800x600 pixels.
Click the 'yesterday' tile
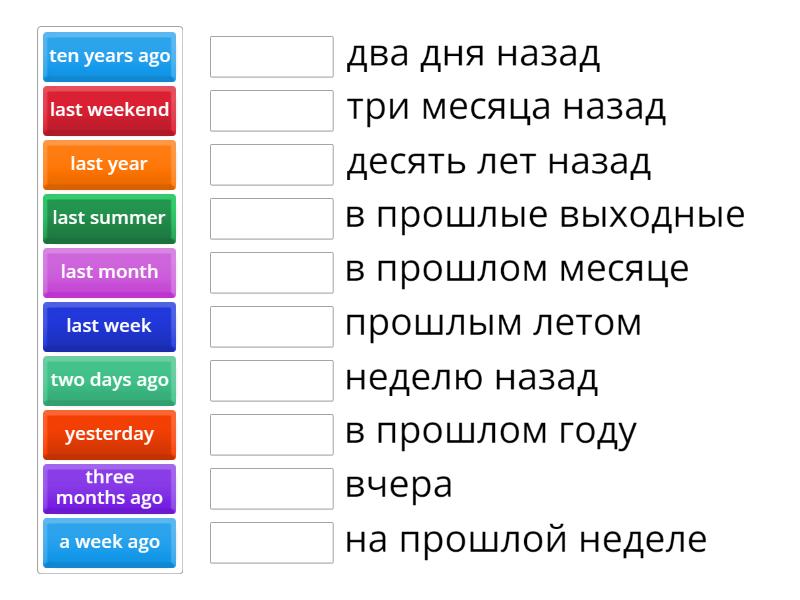[x=110, y=434]
